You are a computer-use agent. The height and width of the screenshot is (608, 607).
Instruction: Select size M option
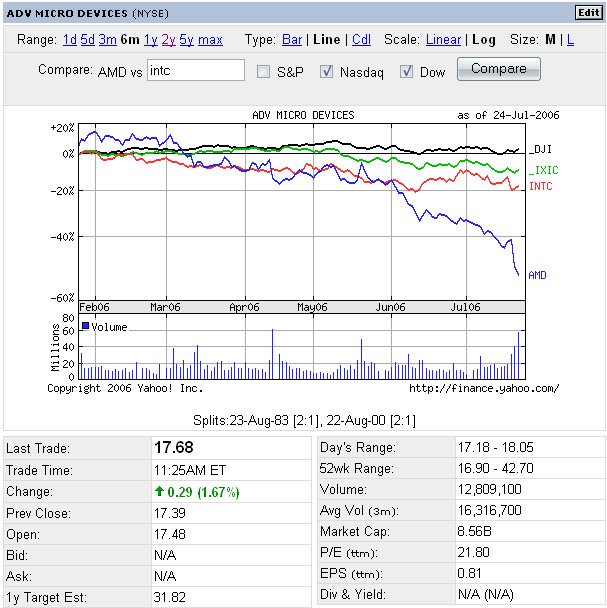coord(550,40)
